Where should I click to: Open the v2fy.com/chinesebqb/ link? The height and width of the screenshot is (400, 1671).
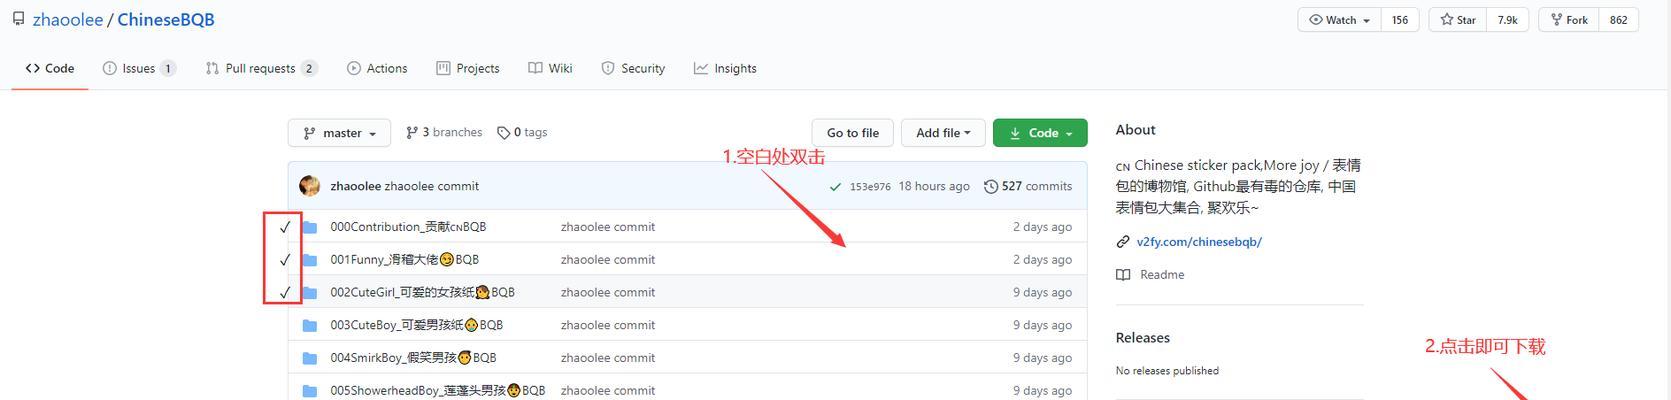(x=1199, y=242)
